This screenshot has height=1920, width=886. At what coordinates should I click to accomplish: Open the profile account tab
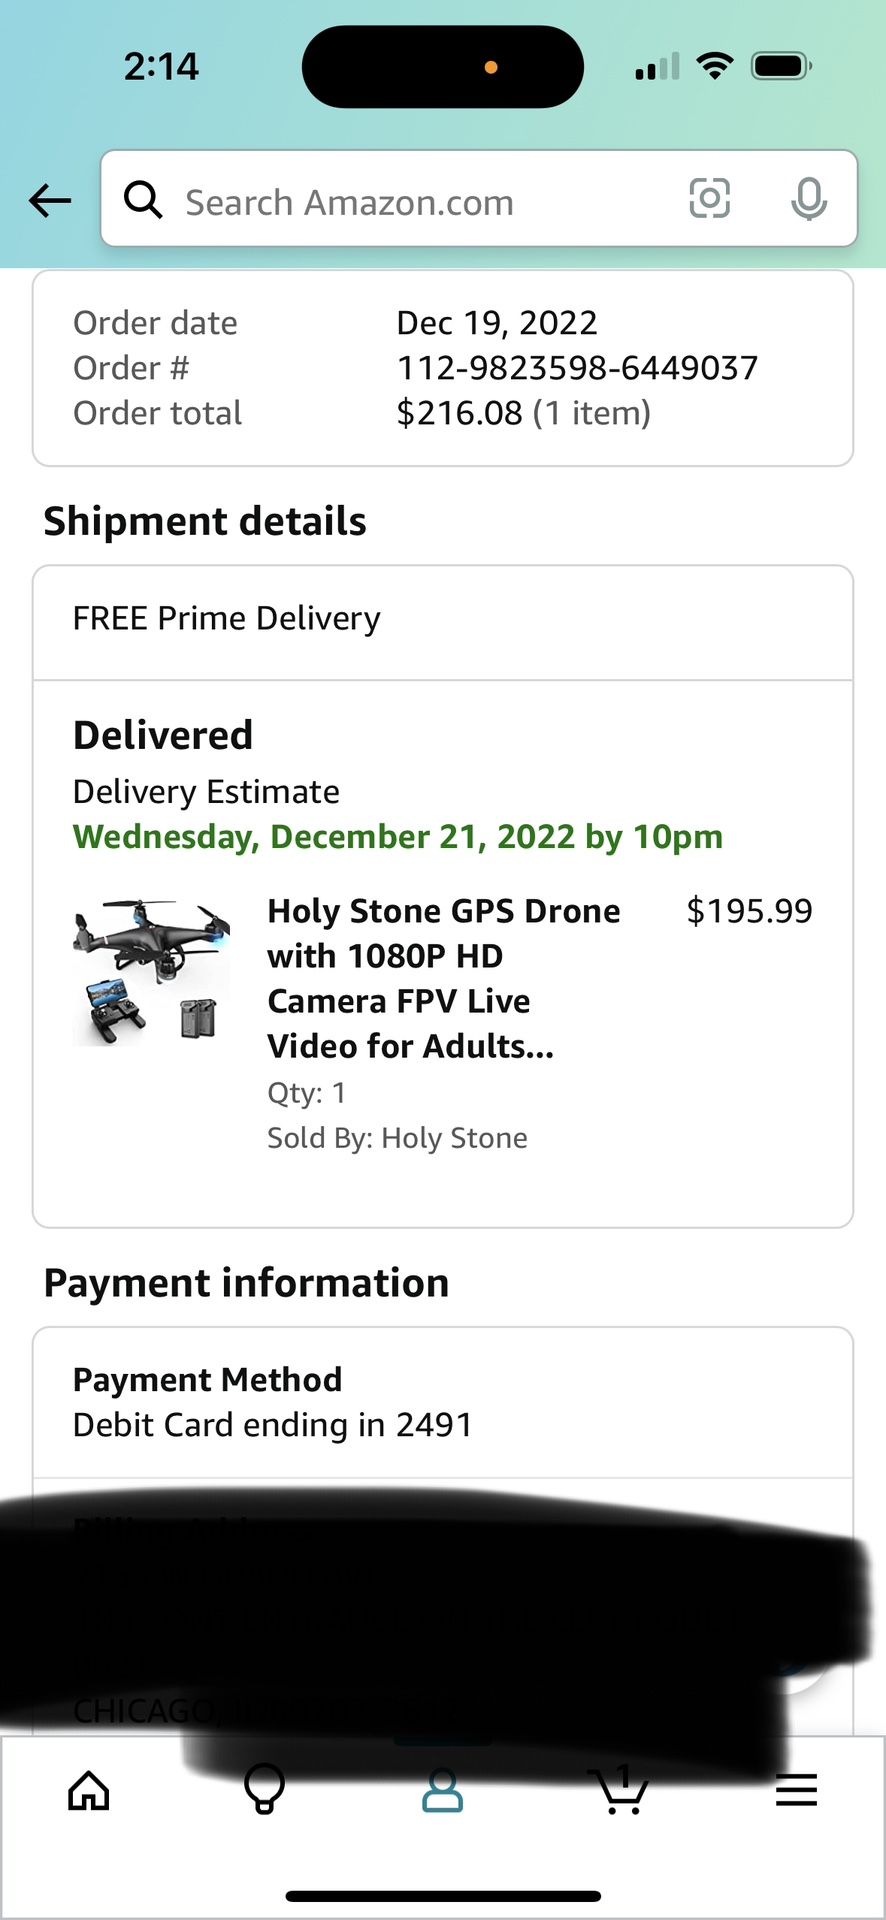(442, 1791)
